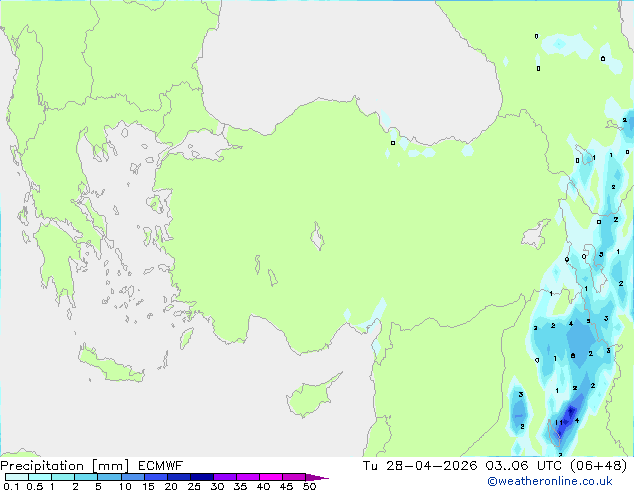Select the 35–40 mm legend swatch
Screen dimensions: 634x490
(x=247, y=477)
